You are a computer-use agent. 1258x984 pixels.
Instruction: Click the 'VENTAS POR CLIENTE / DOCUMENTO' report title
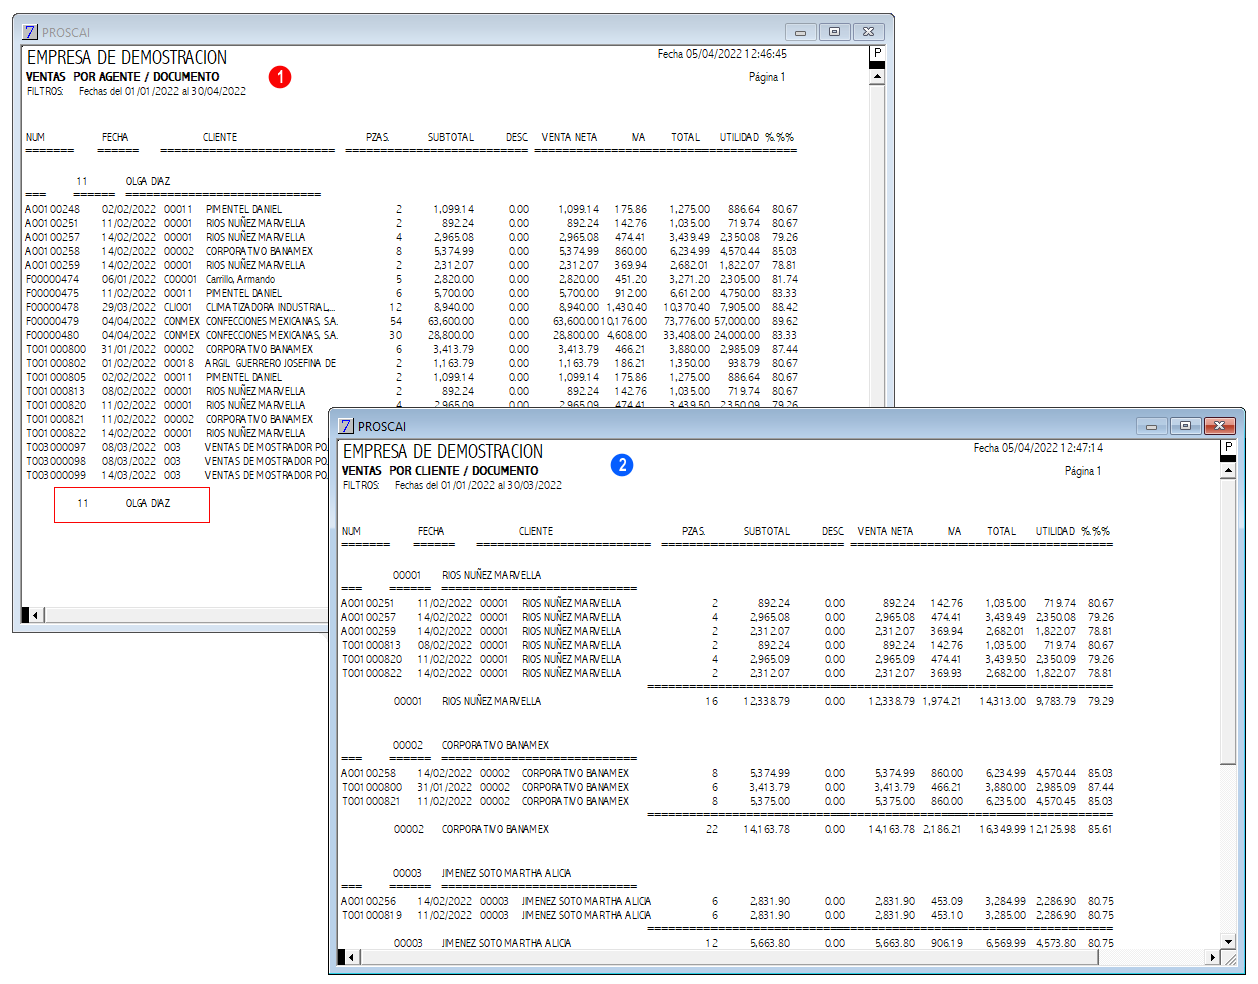pyautogui.click(x=440, y=471)
